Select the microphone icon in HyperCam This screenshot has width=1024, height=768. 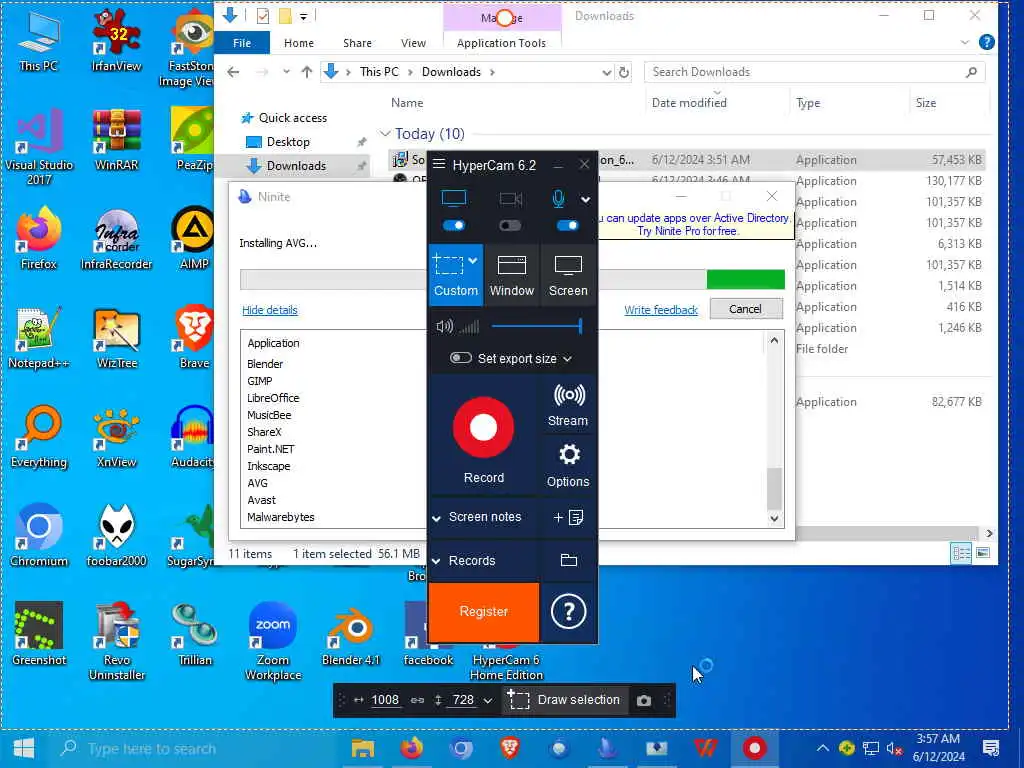[x=558, y=199]
